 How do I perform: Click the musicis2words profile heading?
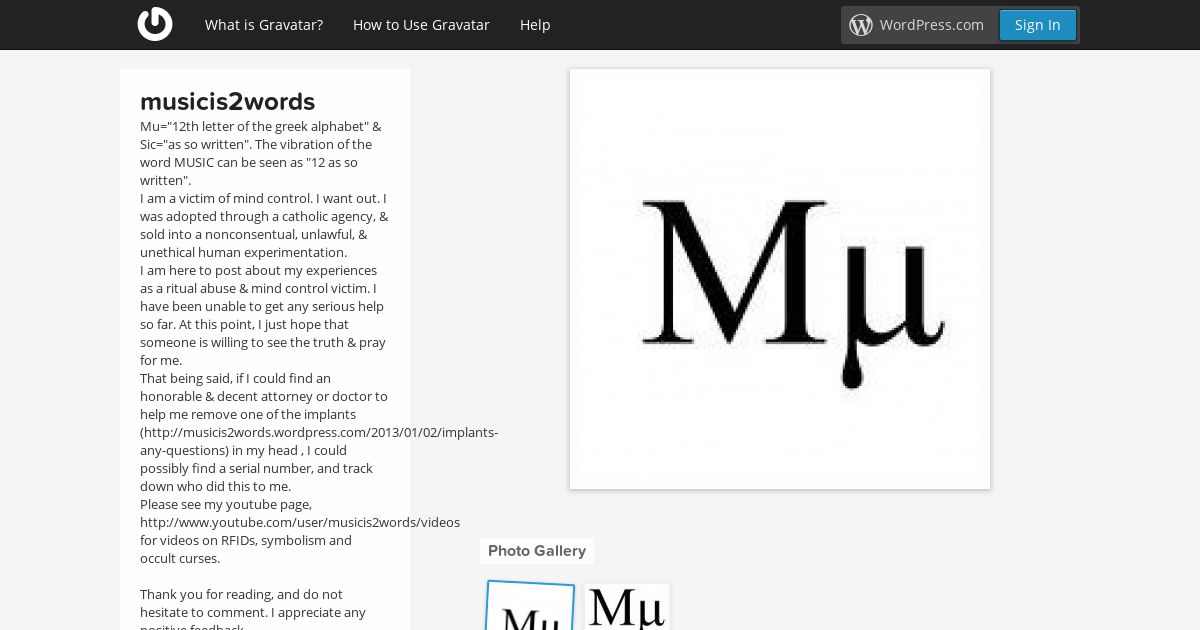(228, 102)
